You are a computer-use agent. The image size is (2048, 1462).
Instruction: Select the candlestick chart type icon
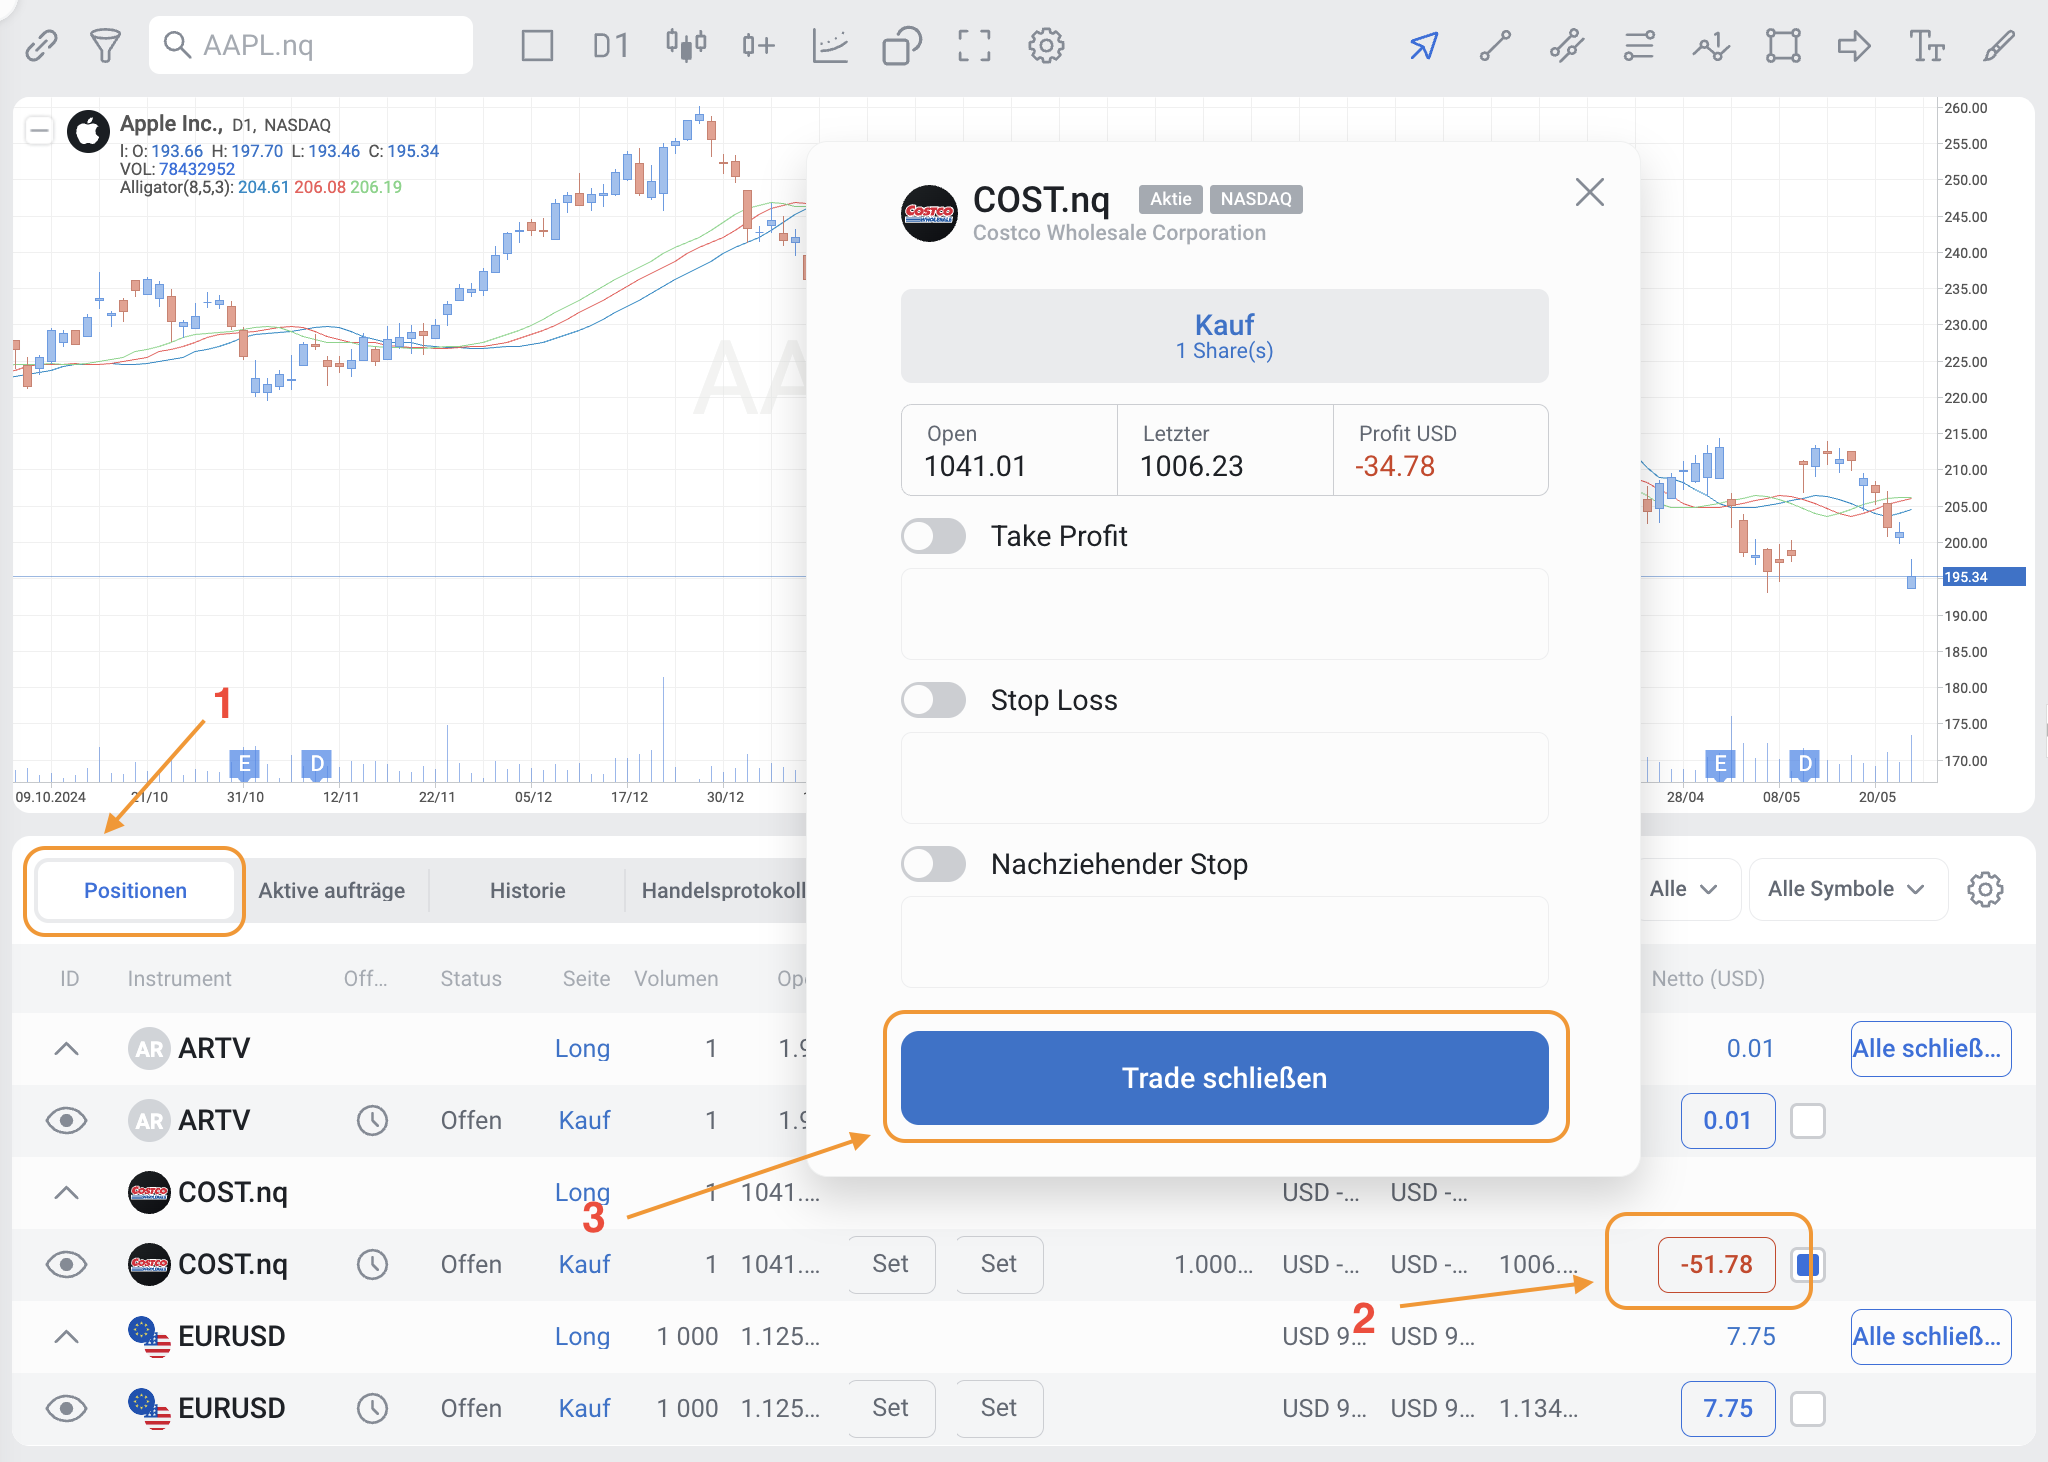point(686,46)
